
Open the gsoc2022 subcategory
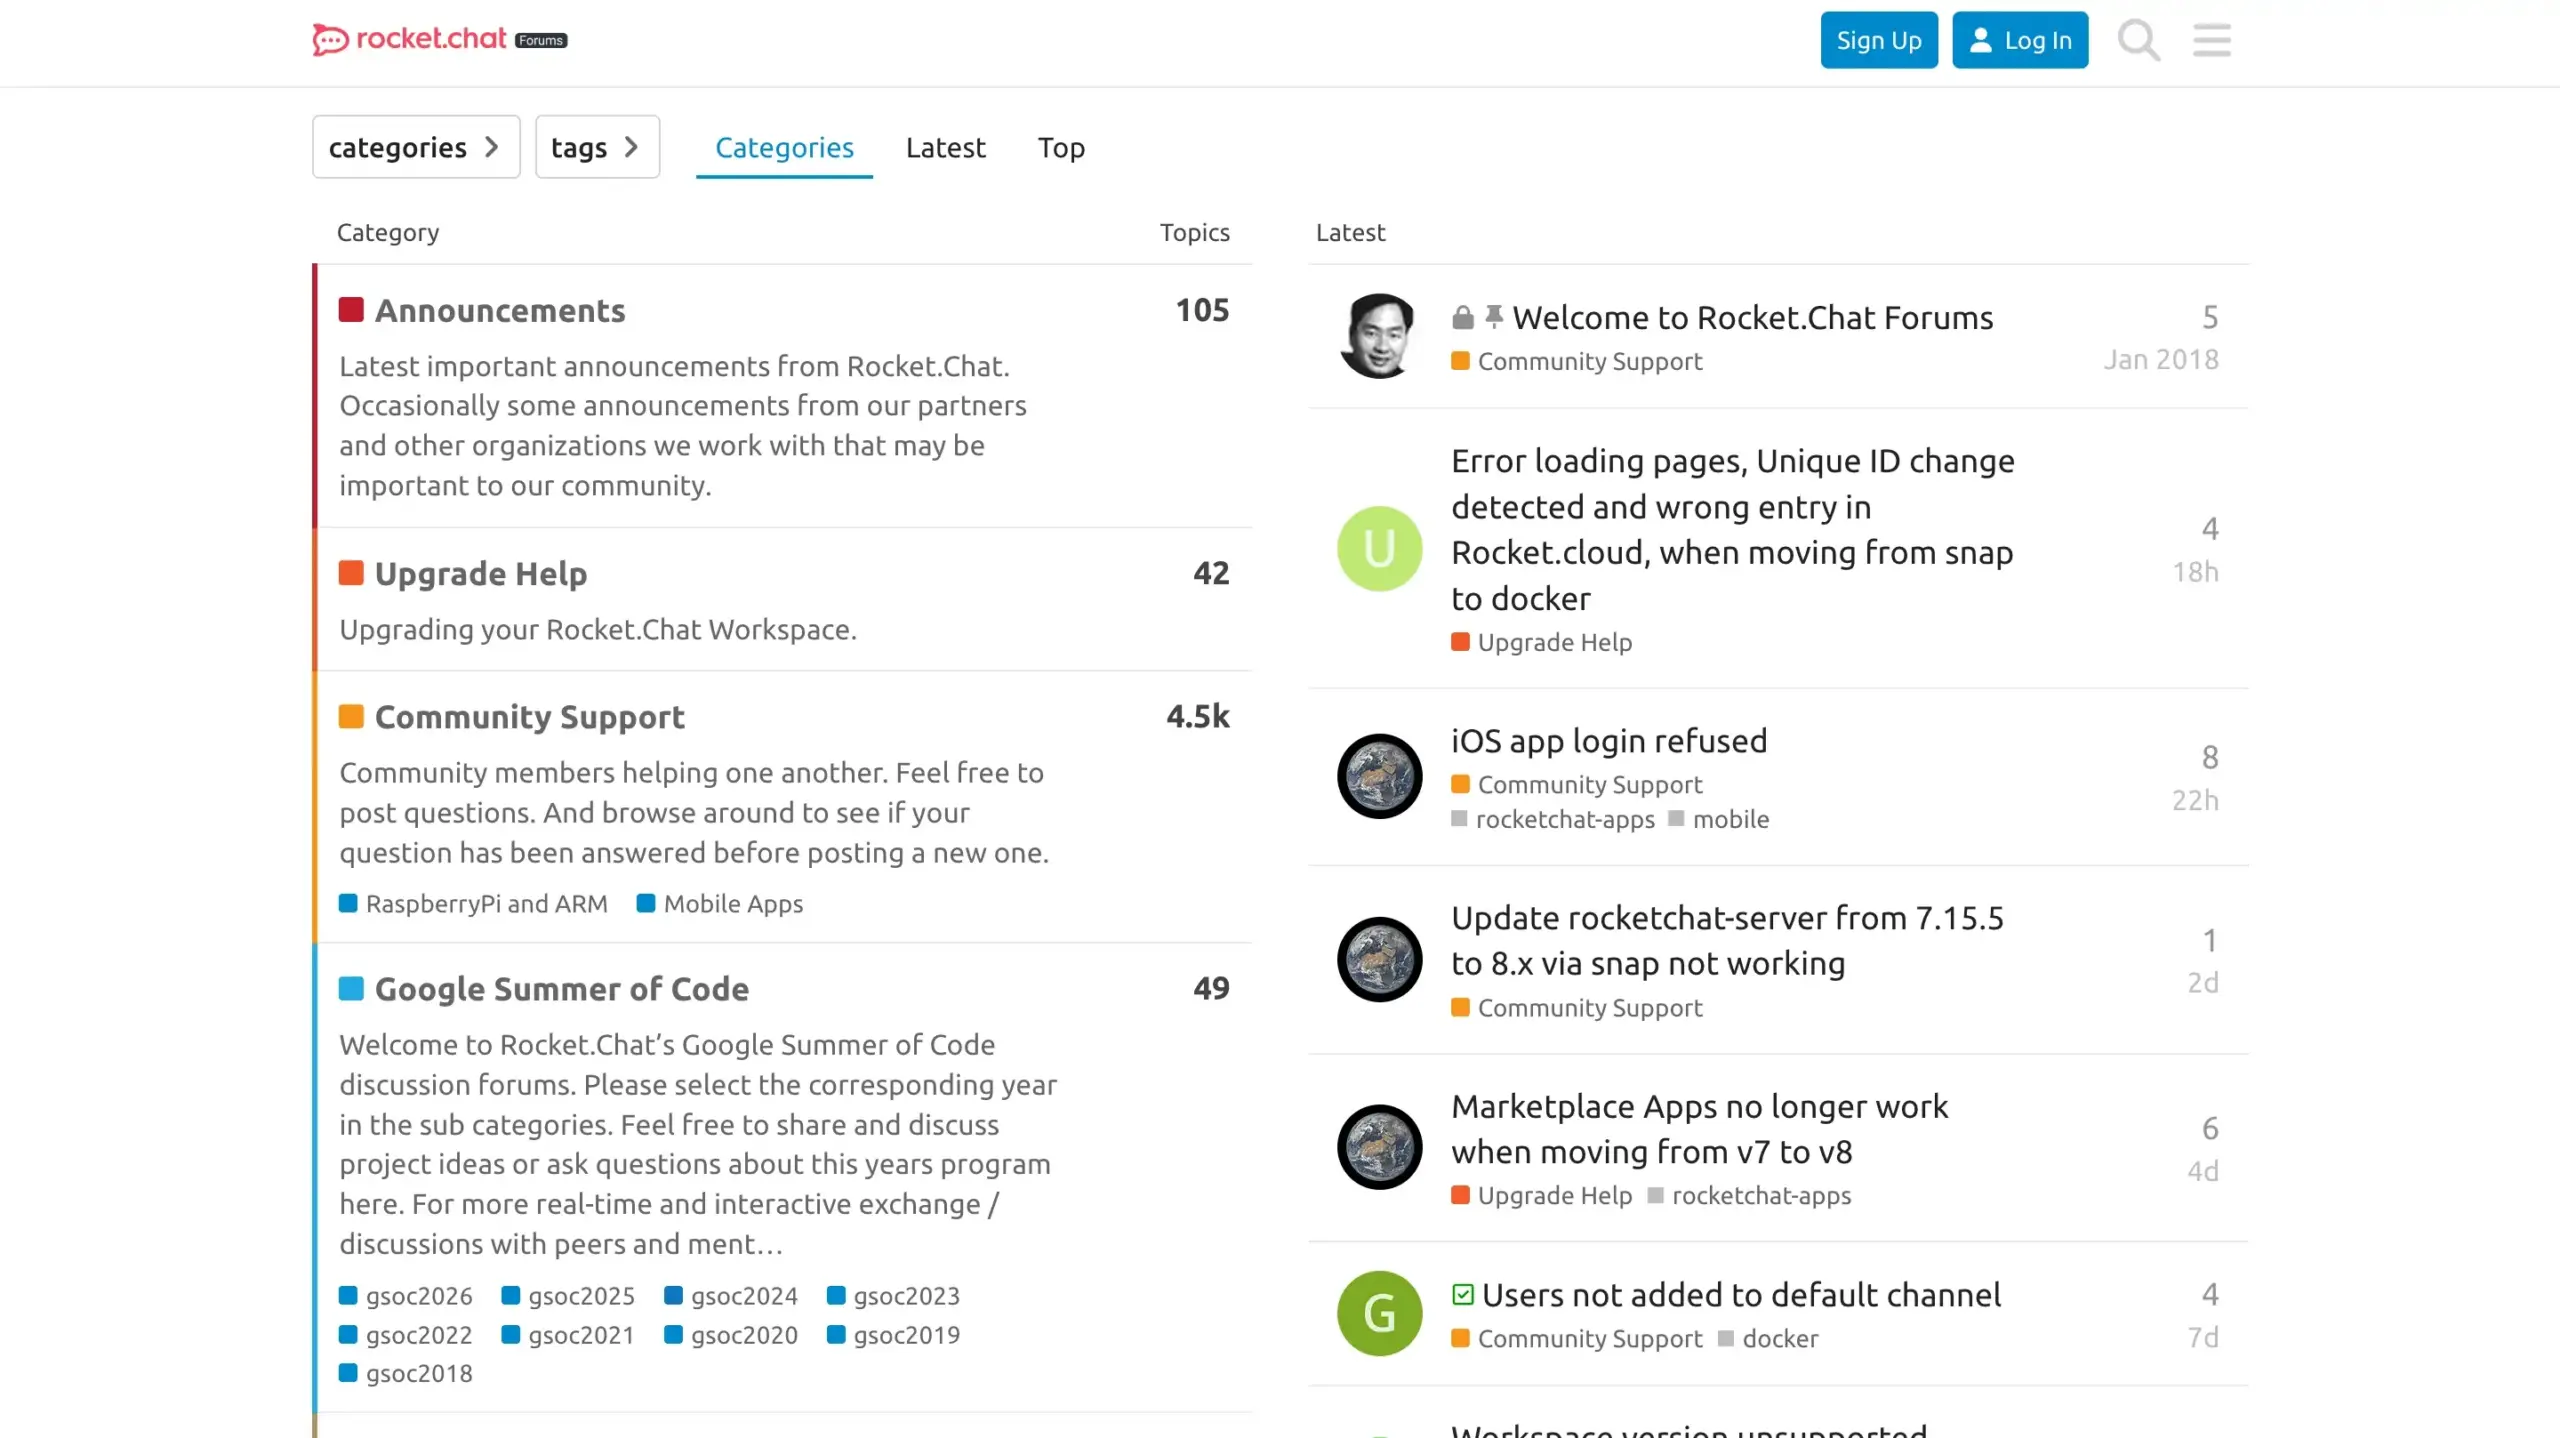[x=405, y=1335]
